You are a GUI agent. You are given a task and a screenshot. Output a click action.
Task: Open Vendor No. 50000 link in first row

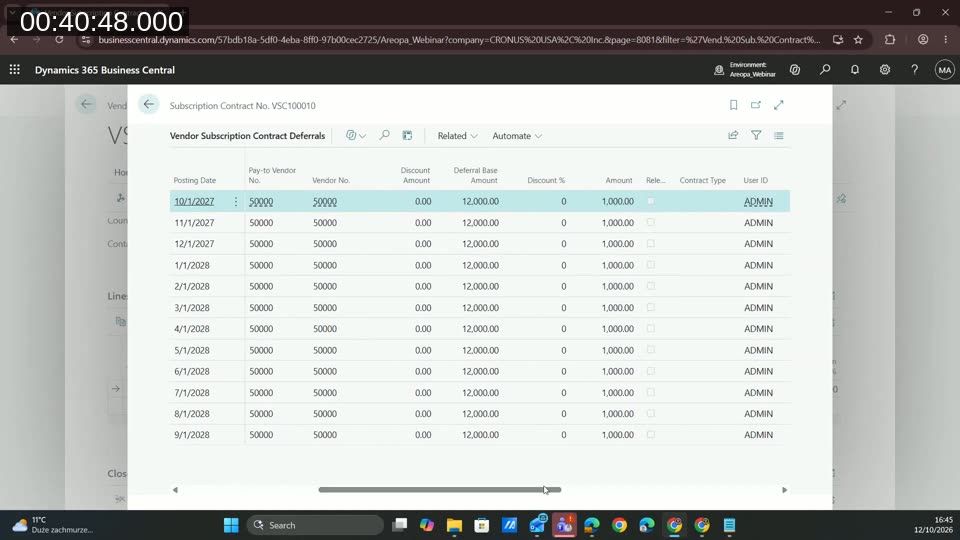324,201
